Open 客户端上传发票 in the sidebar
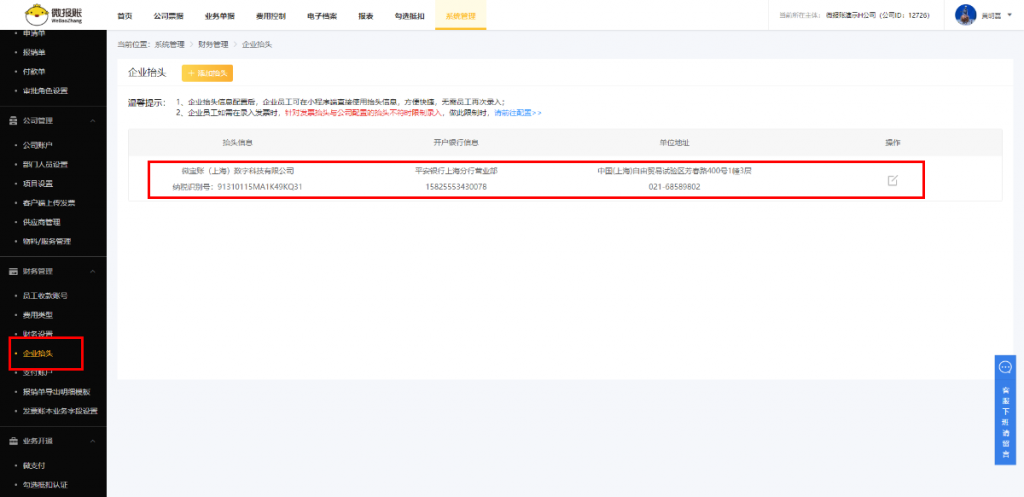Image resolution: width=1024 pixels, height=497 pixels. [48, 203]
